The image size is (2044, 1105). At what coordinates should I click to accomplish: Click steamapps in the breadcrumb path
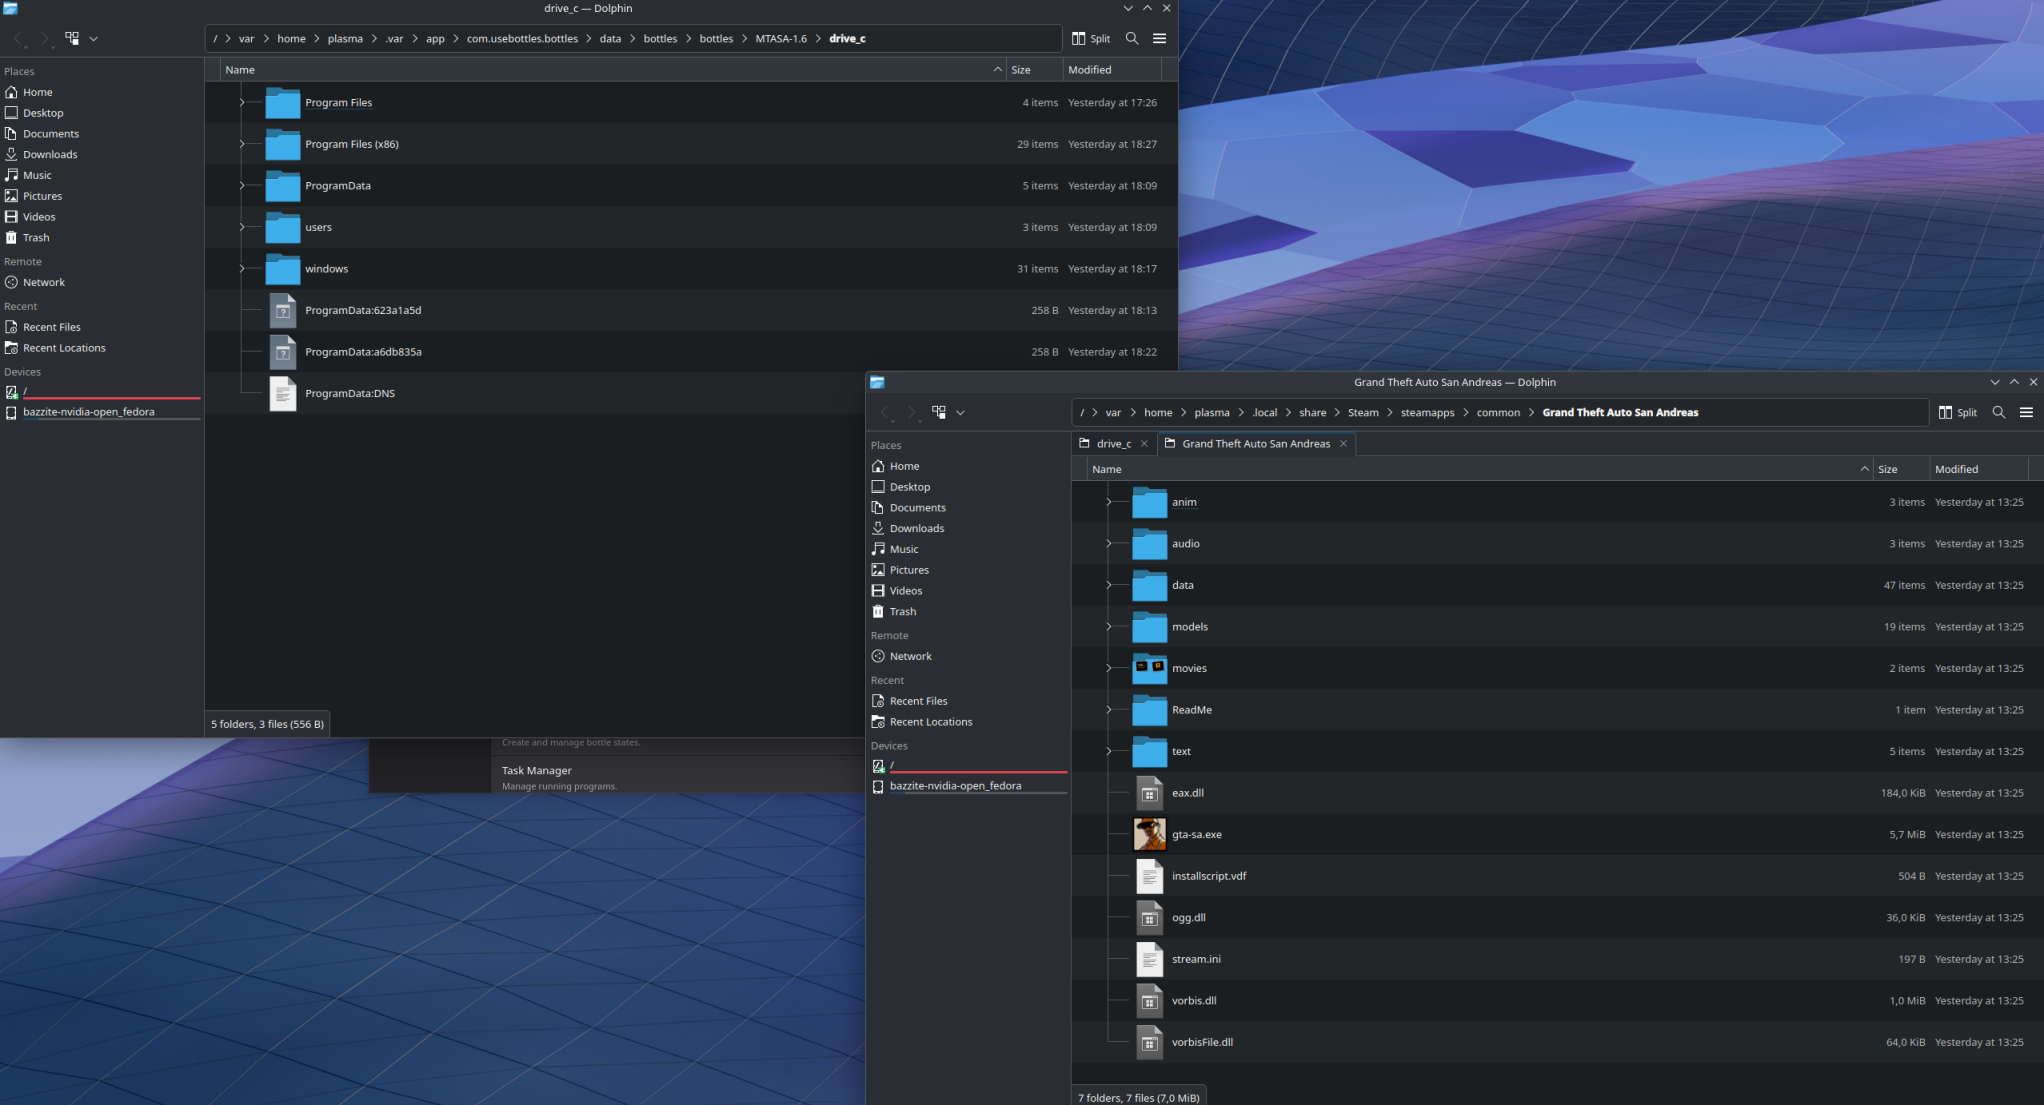coord(1427,412)
